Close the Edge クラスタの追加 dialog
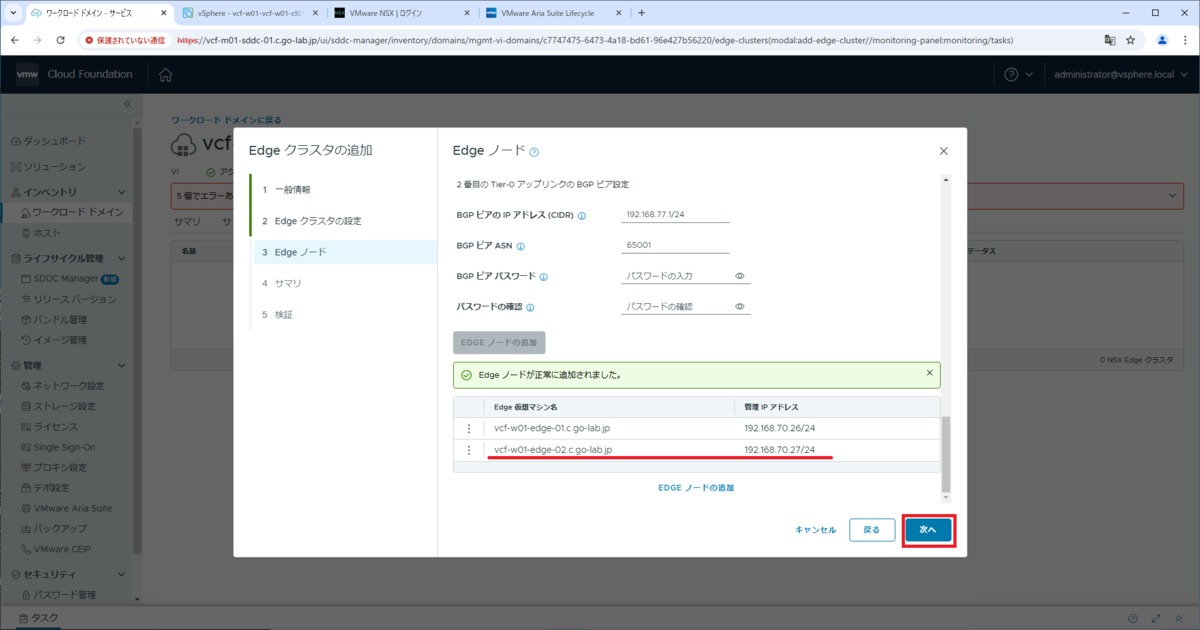The width and height of the screenshot is (1200, 630). point(943,151)
